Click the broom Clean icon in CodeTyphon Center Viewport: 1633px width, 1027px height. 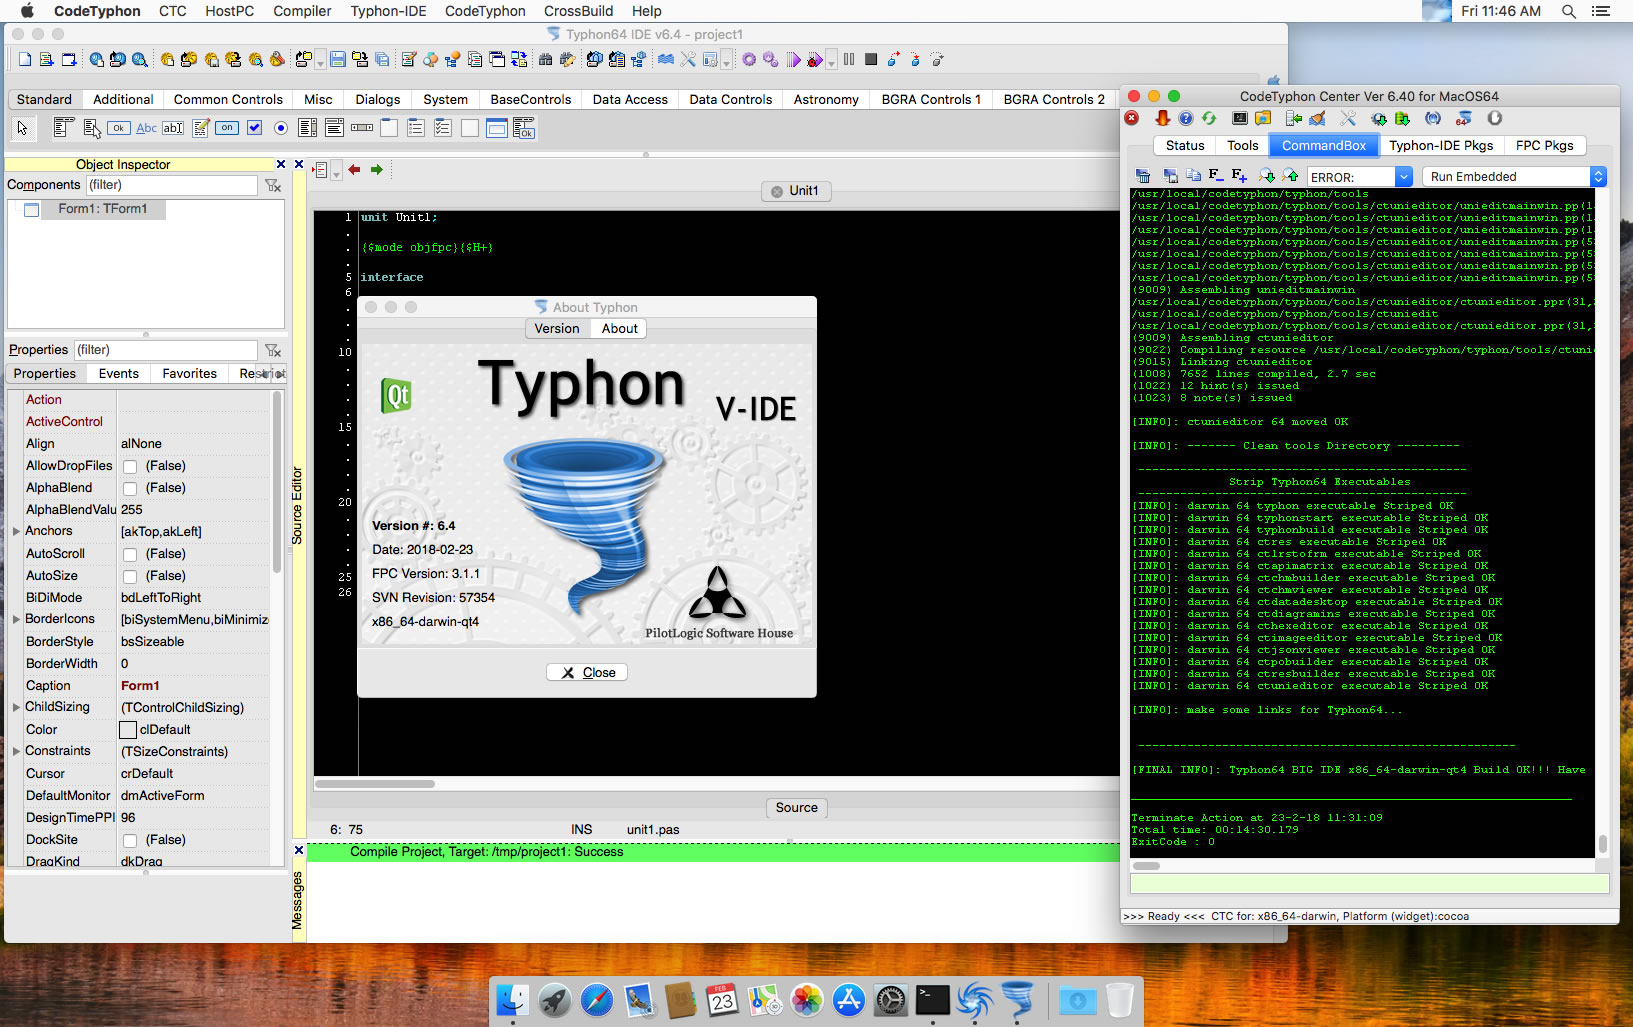click(x=1318, y=119)
